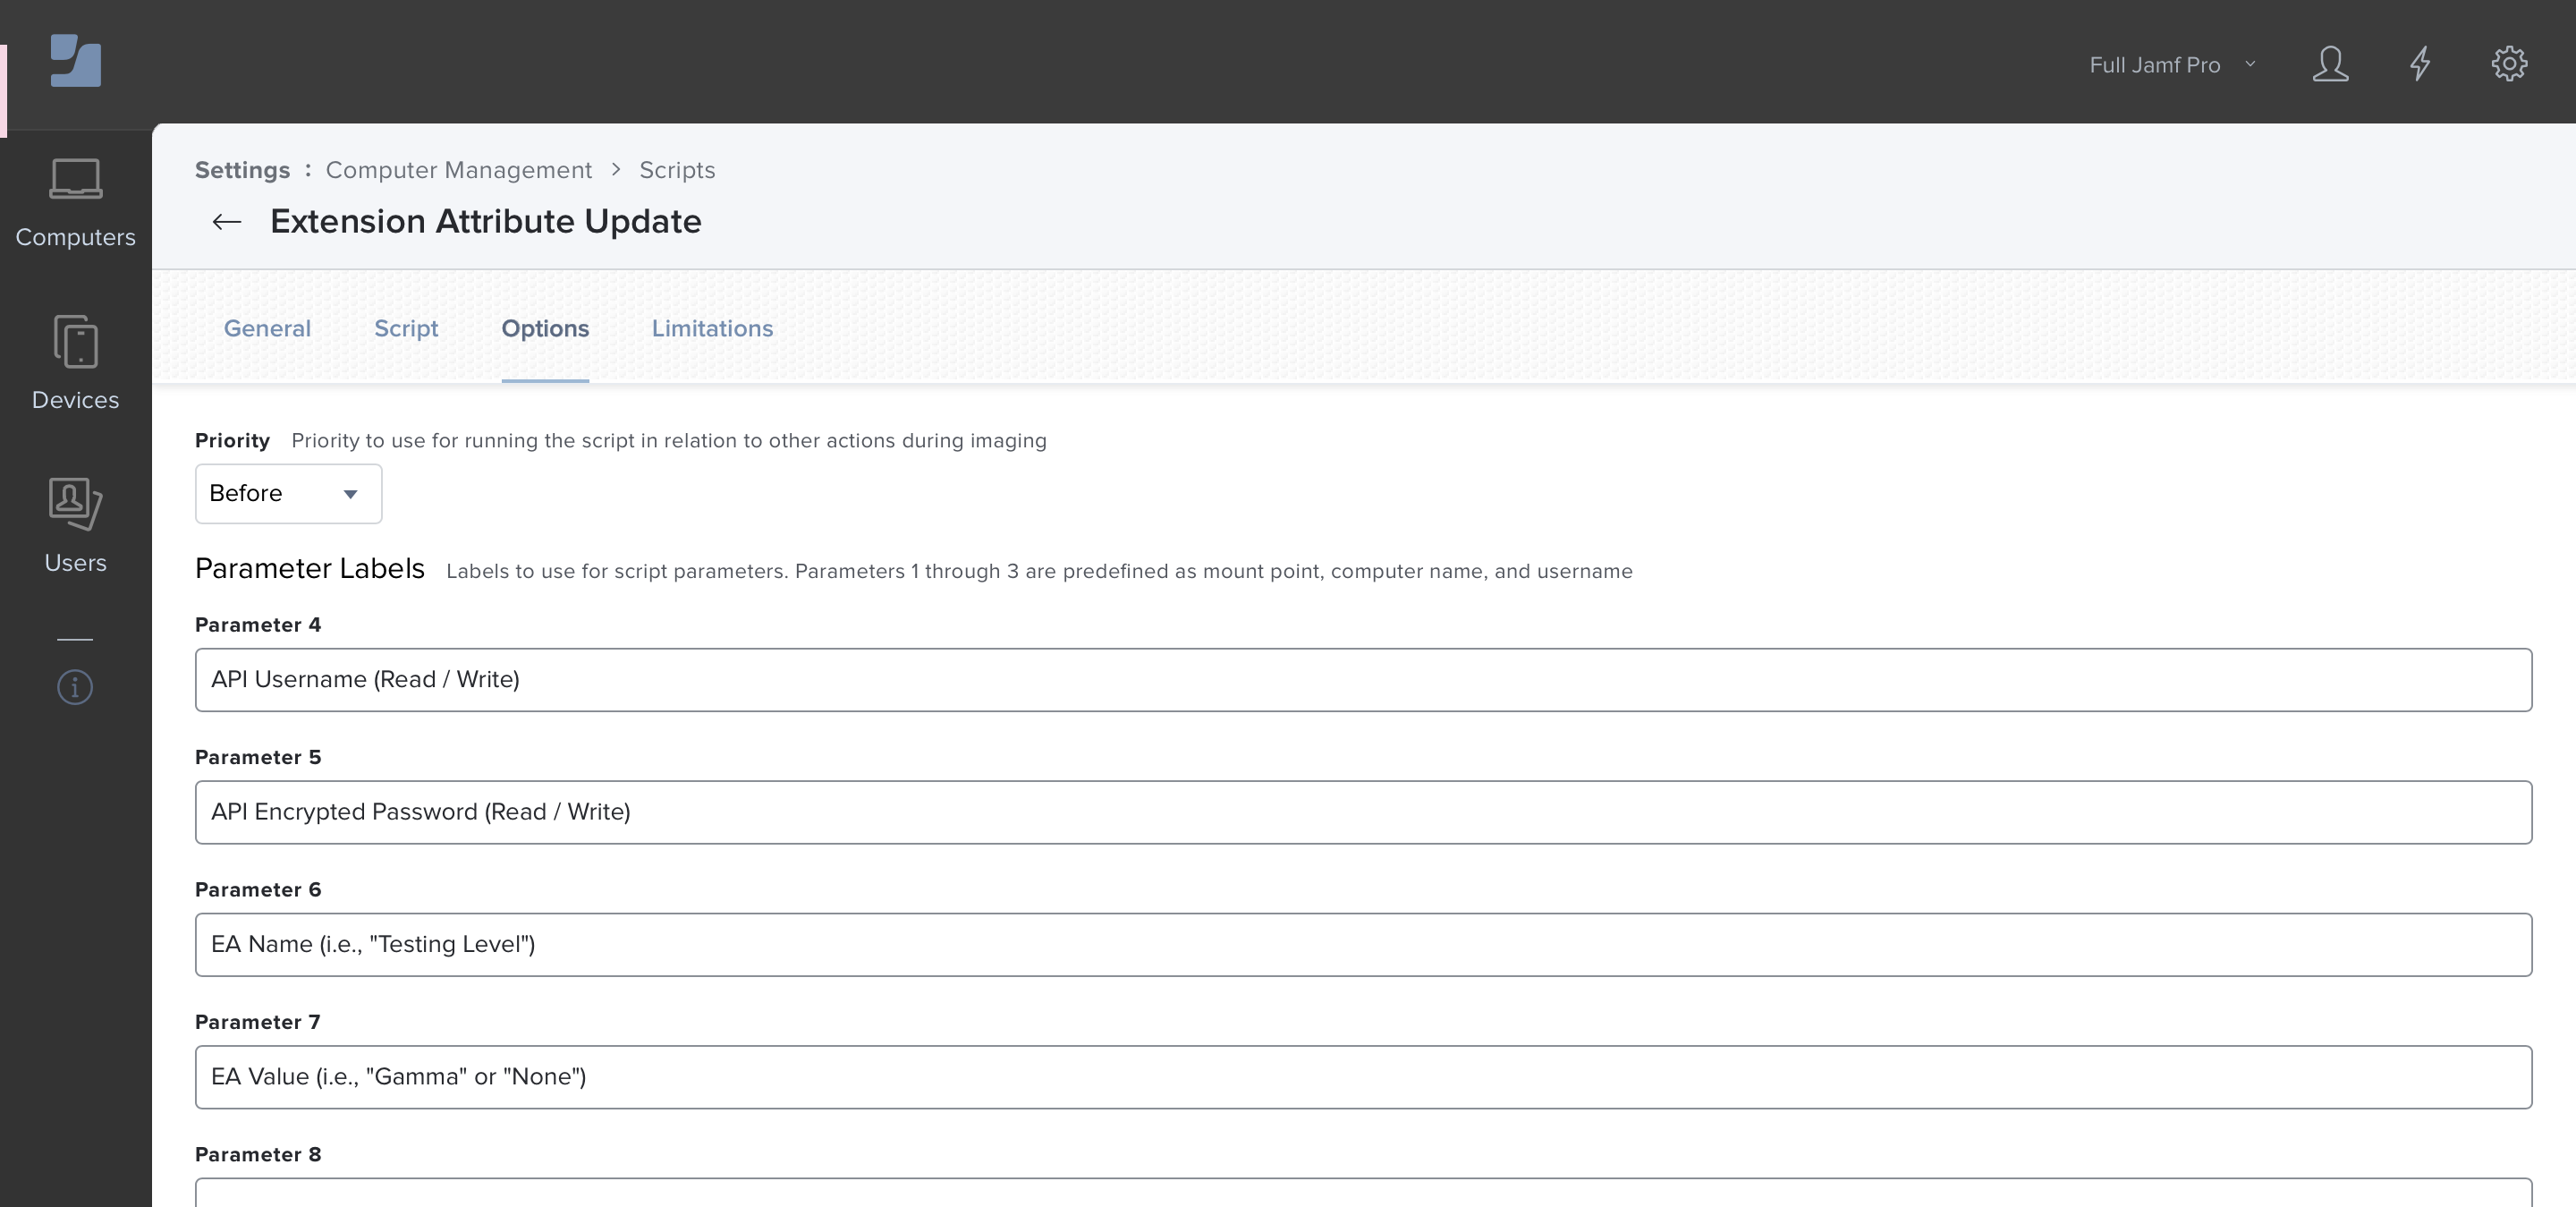This screenshot has height=1207, width=2576.
Task: Click the info icon in sidebar
Action: click(x=75, y=687)
